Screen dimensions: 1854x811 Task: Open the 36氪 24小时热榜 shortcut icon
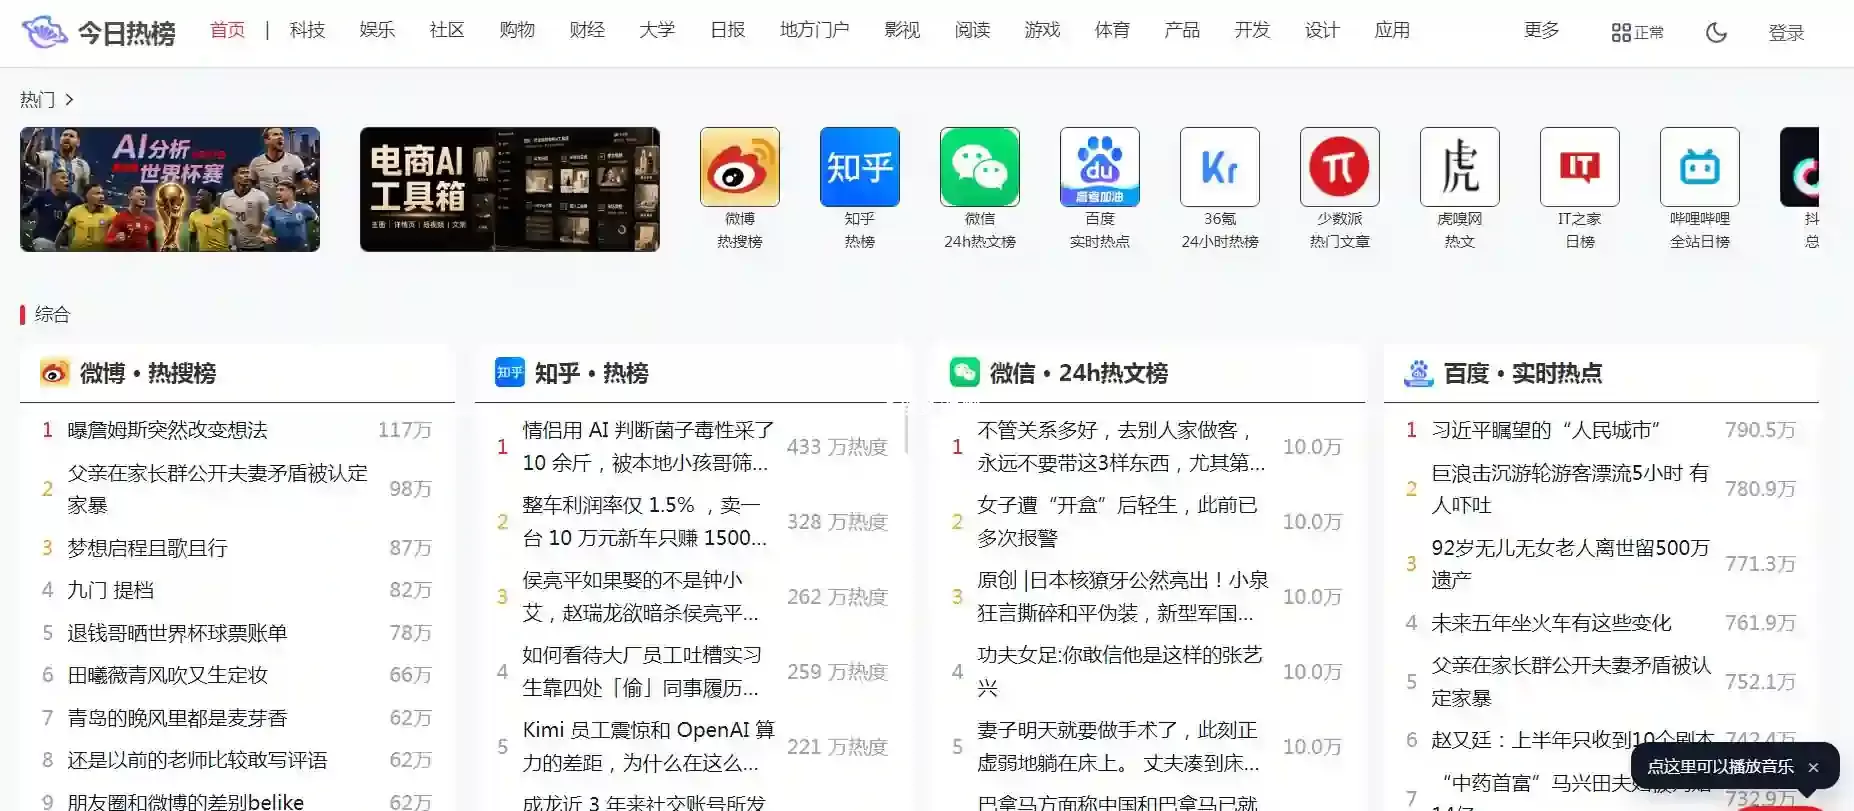pos(1220,167)
